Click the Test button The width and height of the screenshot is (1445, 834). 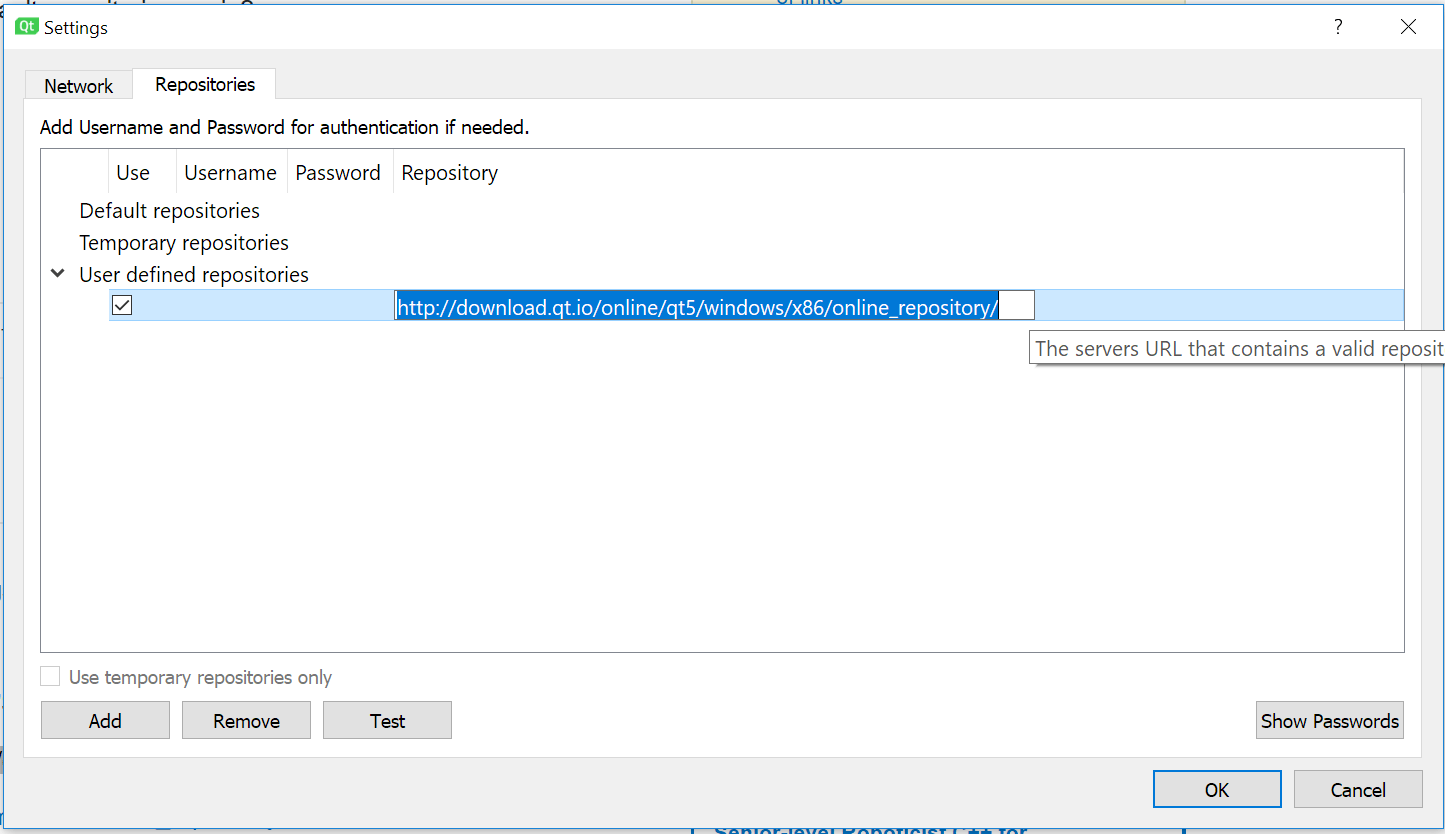tap(387, 720)
